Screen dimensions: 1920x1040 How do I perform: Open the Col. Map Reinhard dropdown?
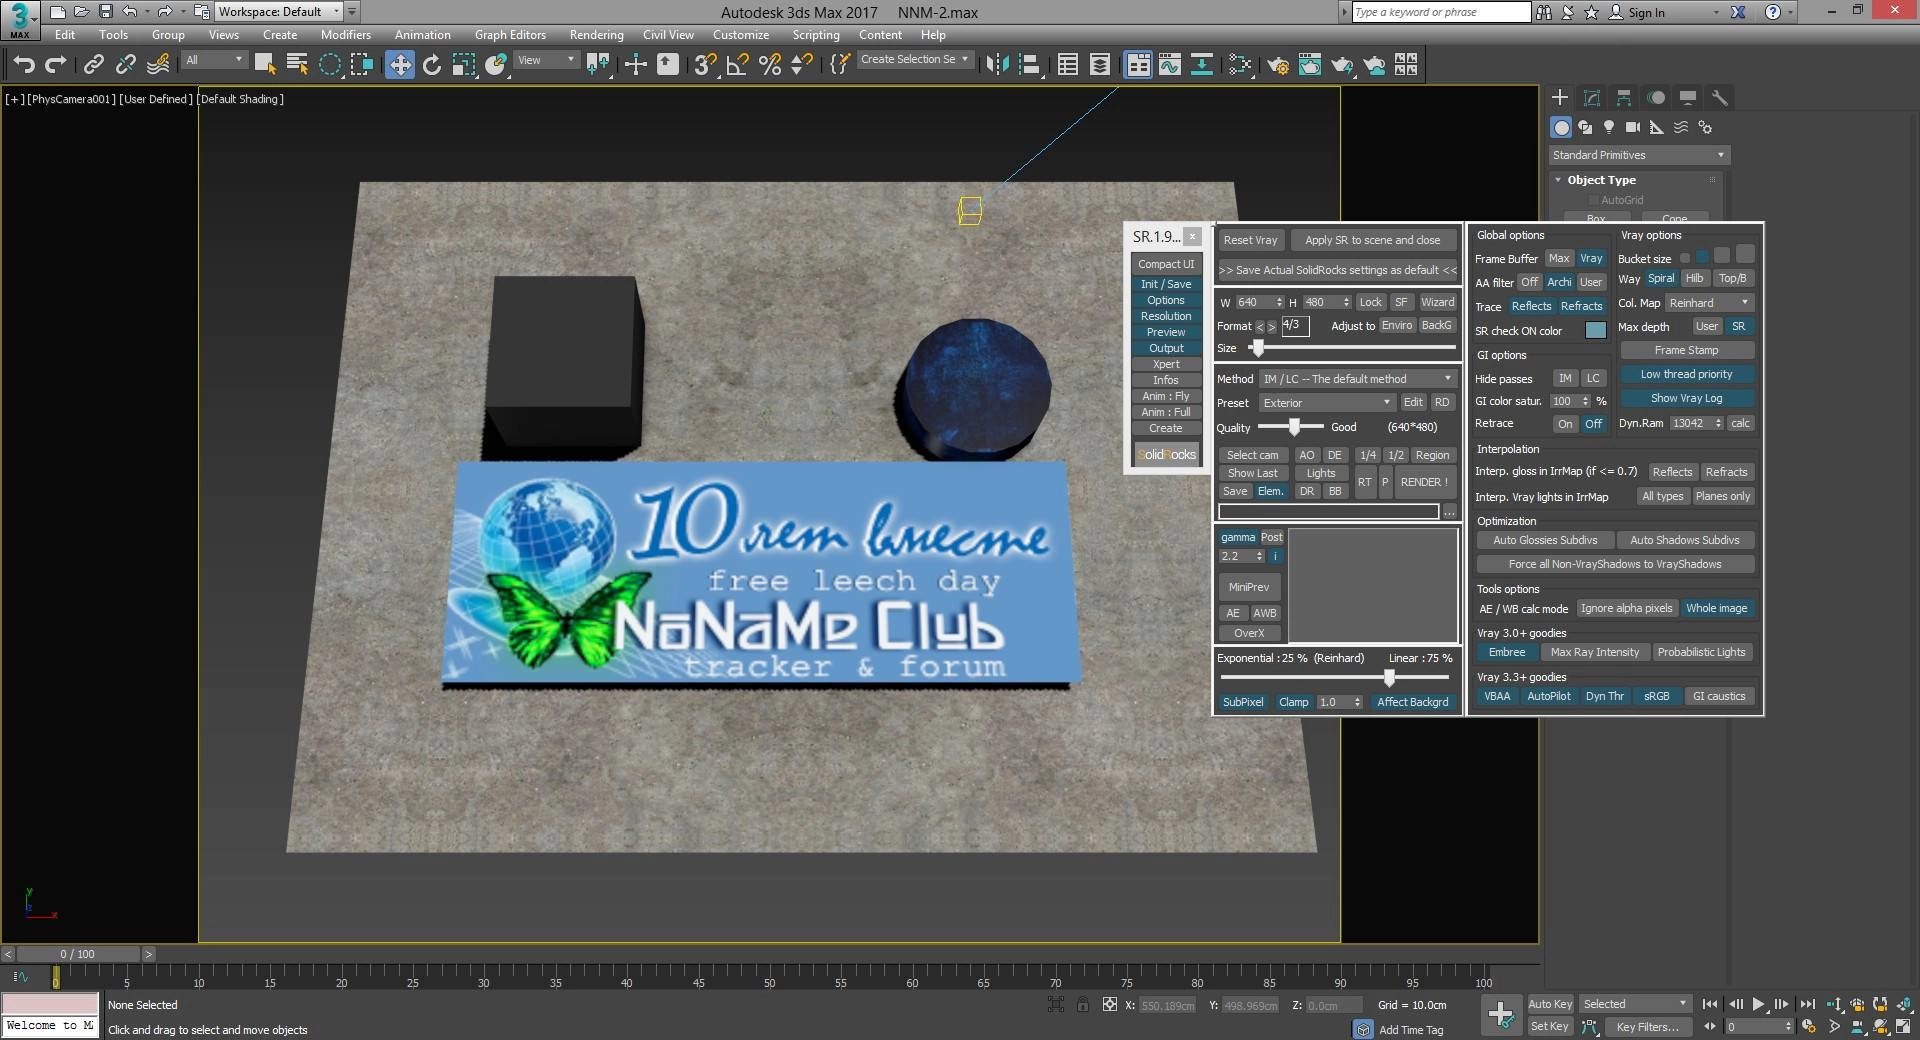pyautogui.click(x=1710, y=303)
